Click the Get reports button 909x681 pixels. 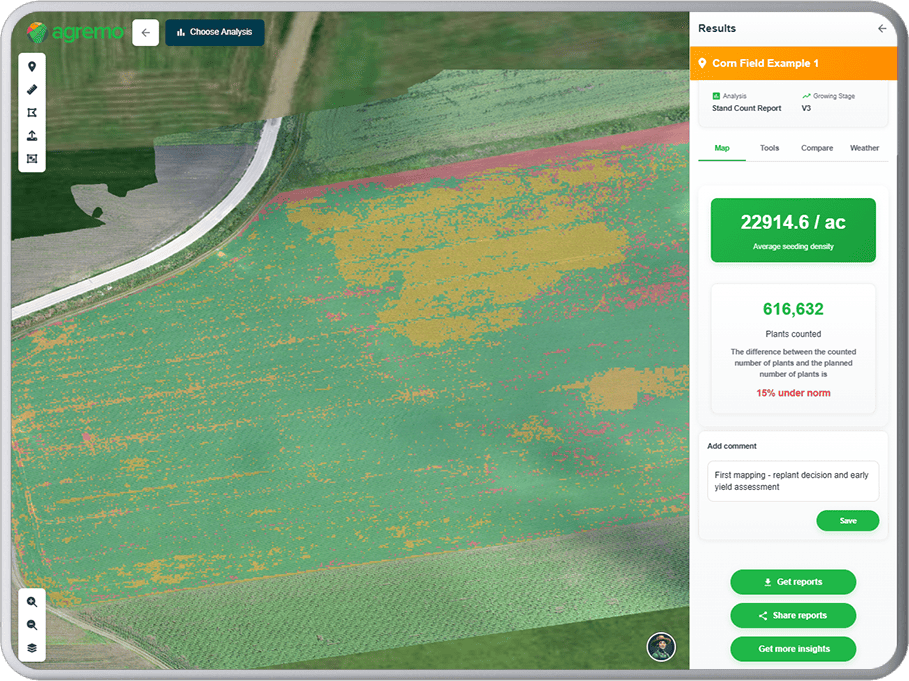pos(793,582)
